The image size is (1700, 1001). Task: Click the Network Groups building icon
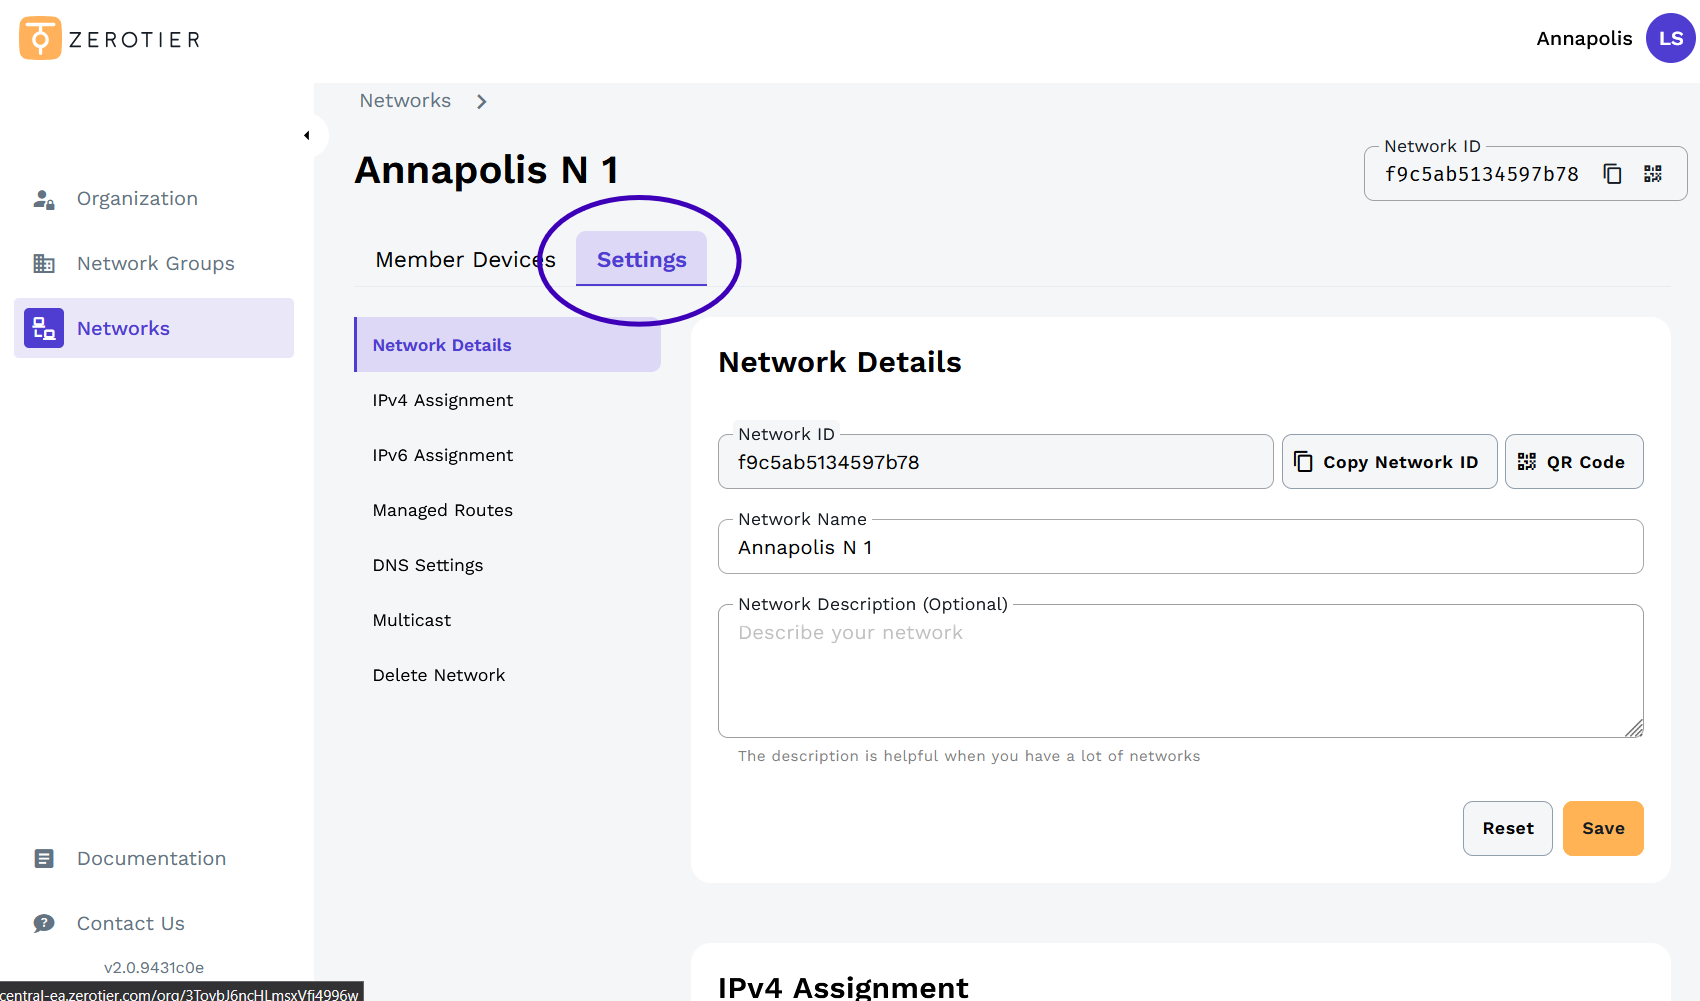tap(43, 263)
